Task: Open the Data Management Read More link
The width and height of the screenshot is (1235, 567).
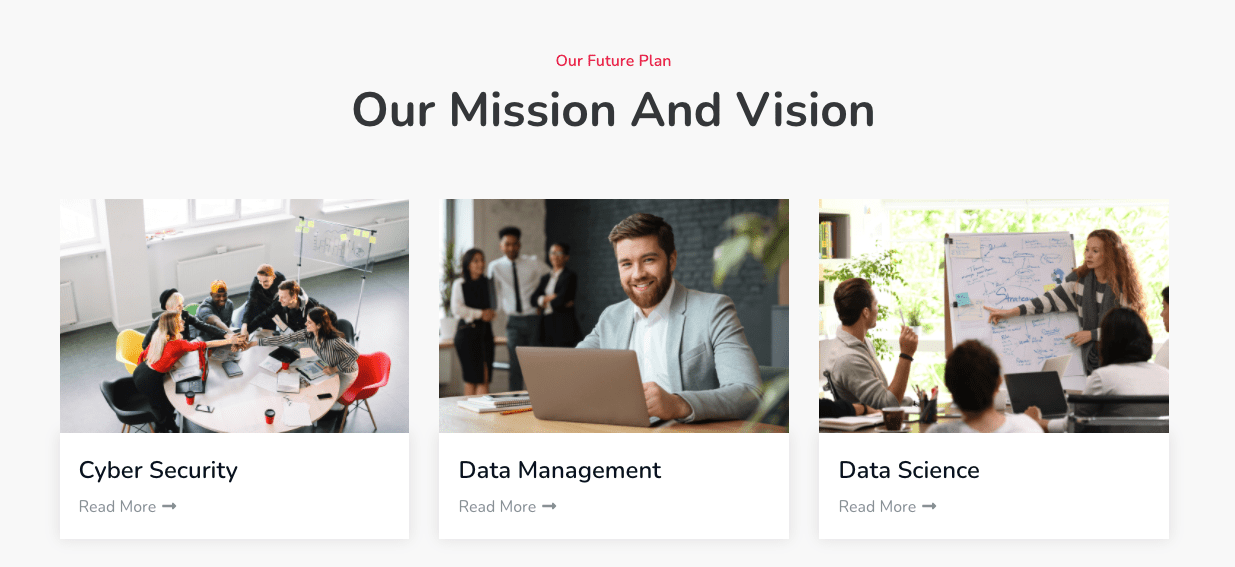Action: pos(498,506)
